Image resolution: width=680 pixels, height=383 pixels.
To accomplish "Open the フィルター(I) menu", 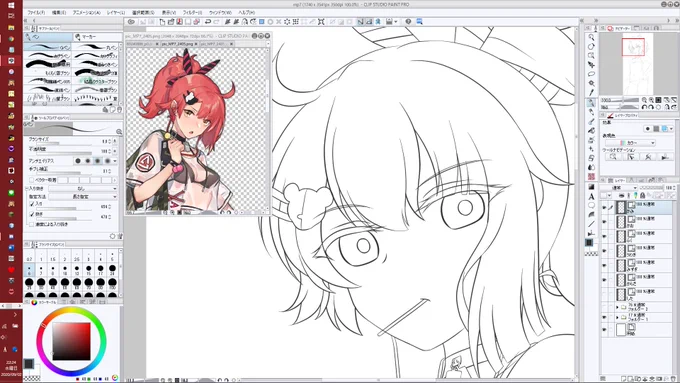I will 192,13.
